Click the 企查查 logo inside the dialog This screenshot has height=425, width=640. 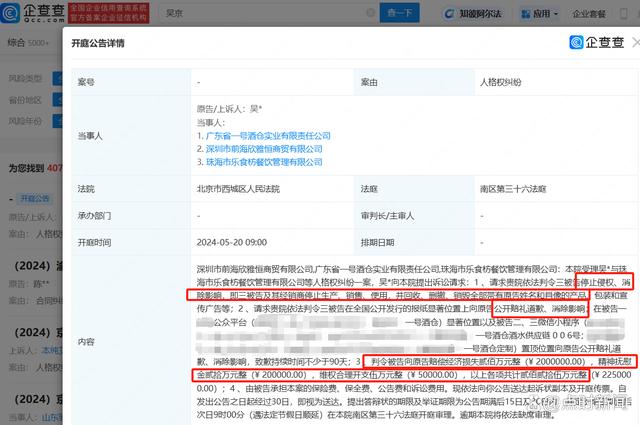(x=597, y=42)
